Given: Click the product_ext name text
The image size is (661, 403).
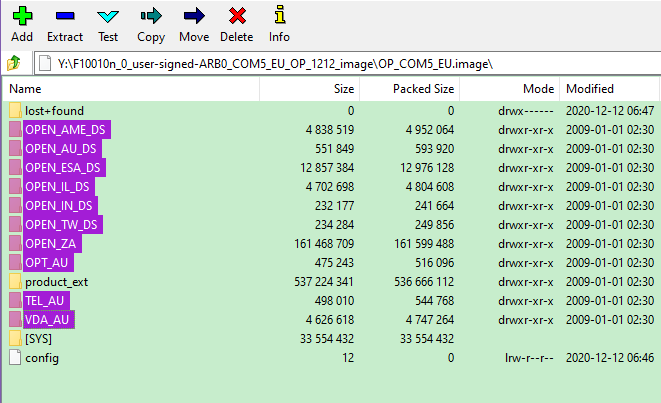Looking at the screenshot, I should click(56, 282).
